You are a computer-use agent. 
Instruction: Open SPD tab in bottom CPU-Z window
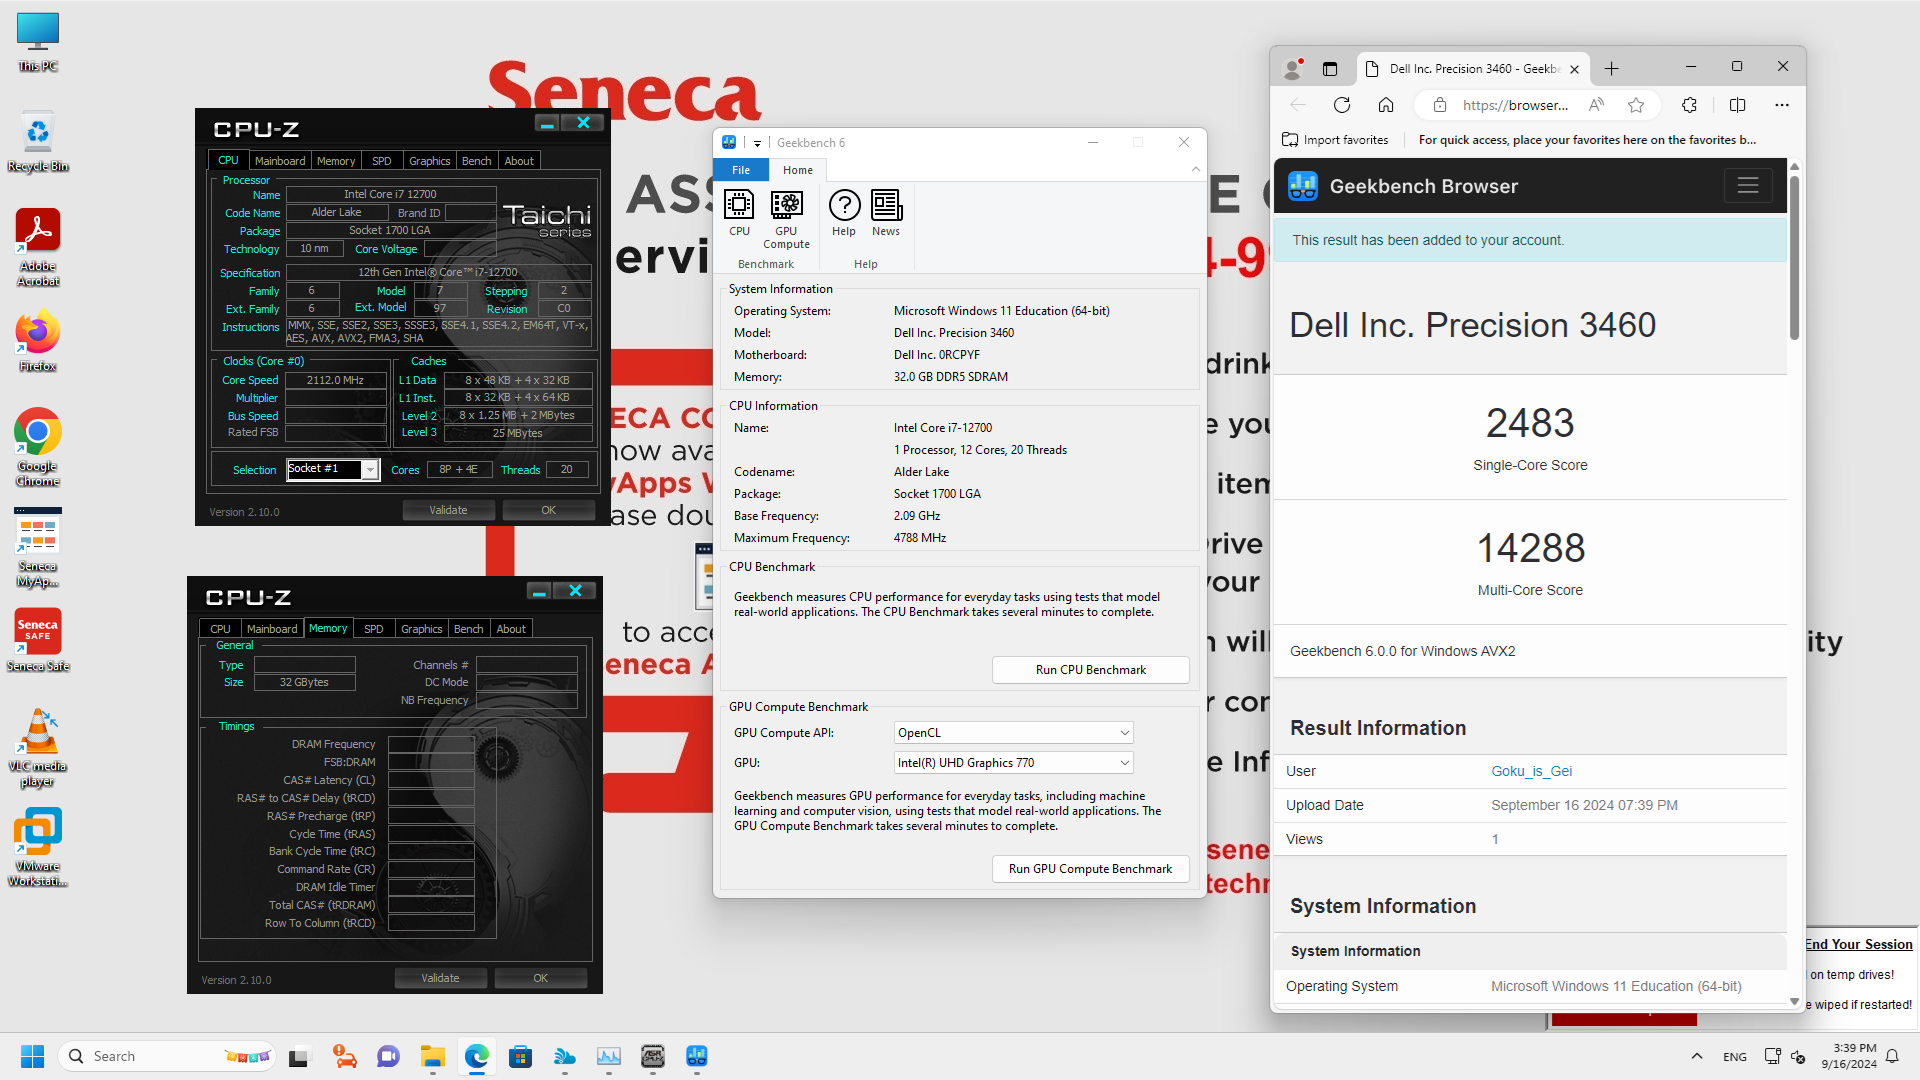tap(374, 629)
